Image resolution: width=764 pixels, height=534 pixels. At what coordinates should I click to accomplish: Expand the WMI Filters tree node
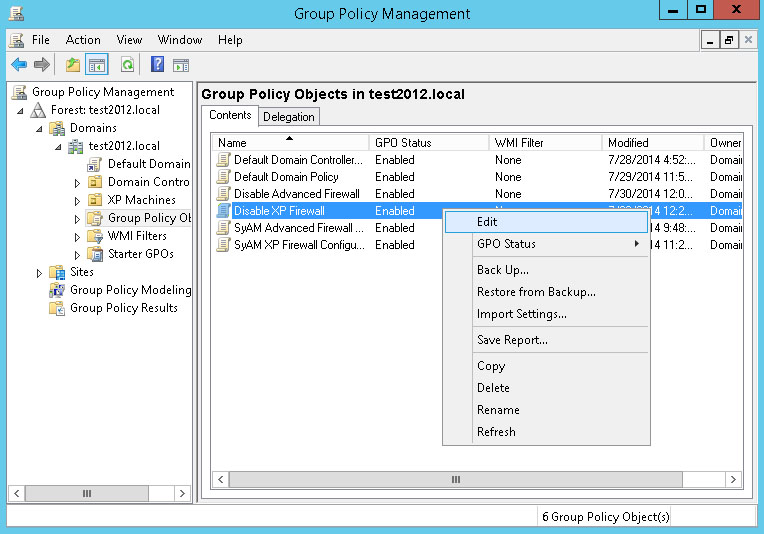coord(78,237)
